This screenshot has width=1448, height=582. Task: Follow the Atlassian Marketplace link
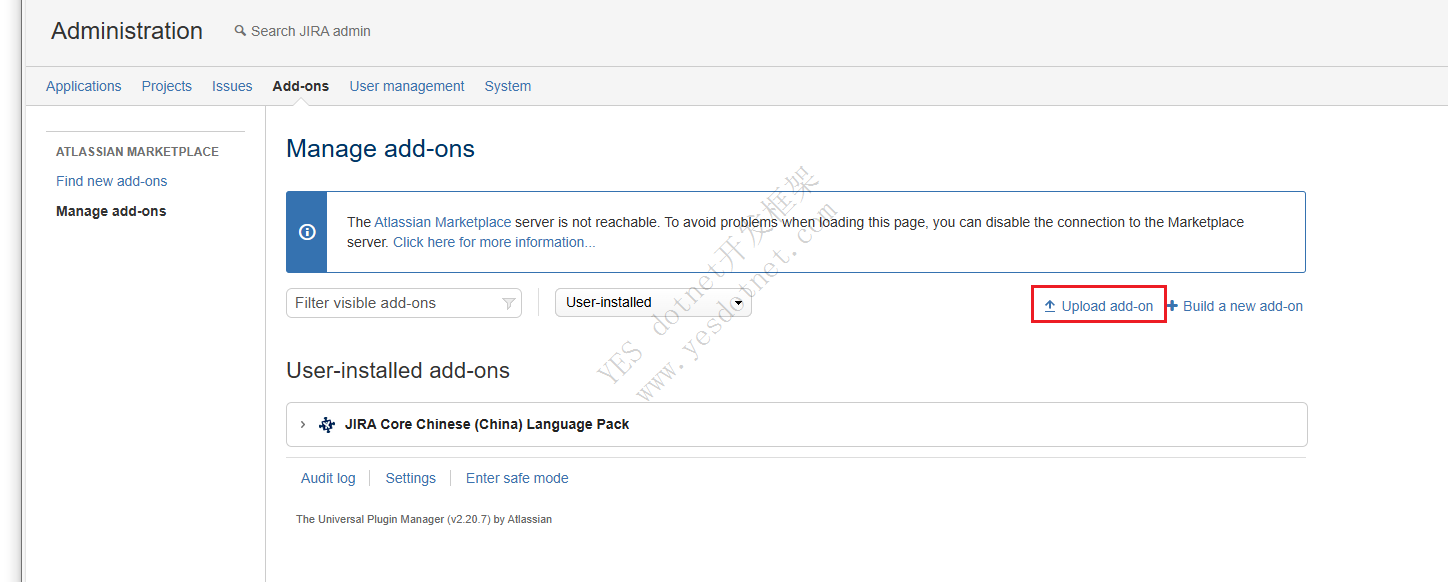(x=443, y=222)
